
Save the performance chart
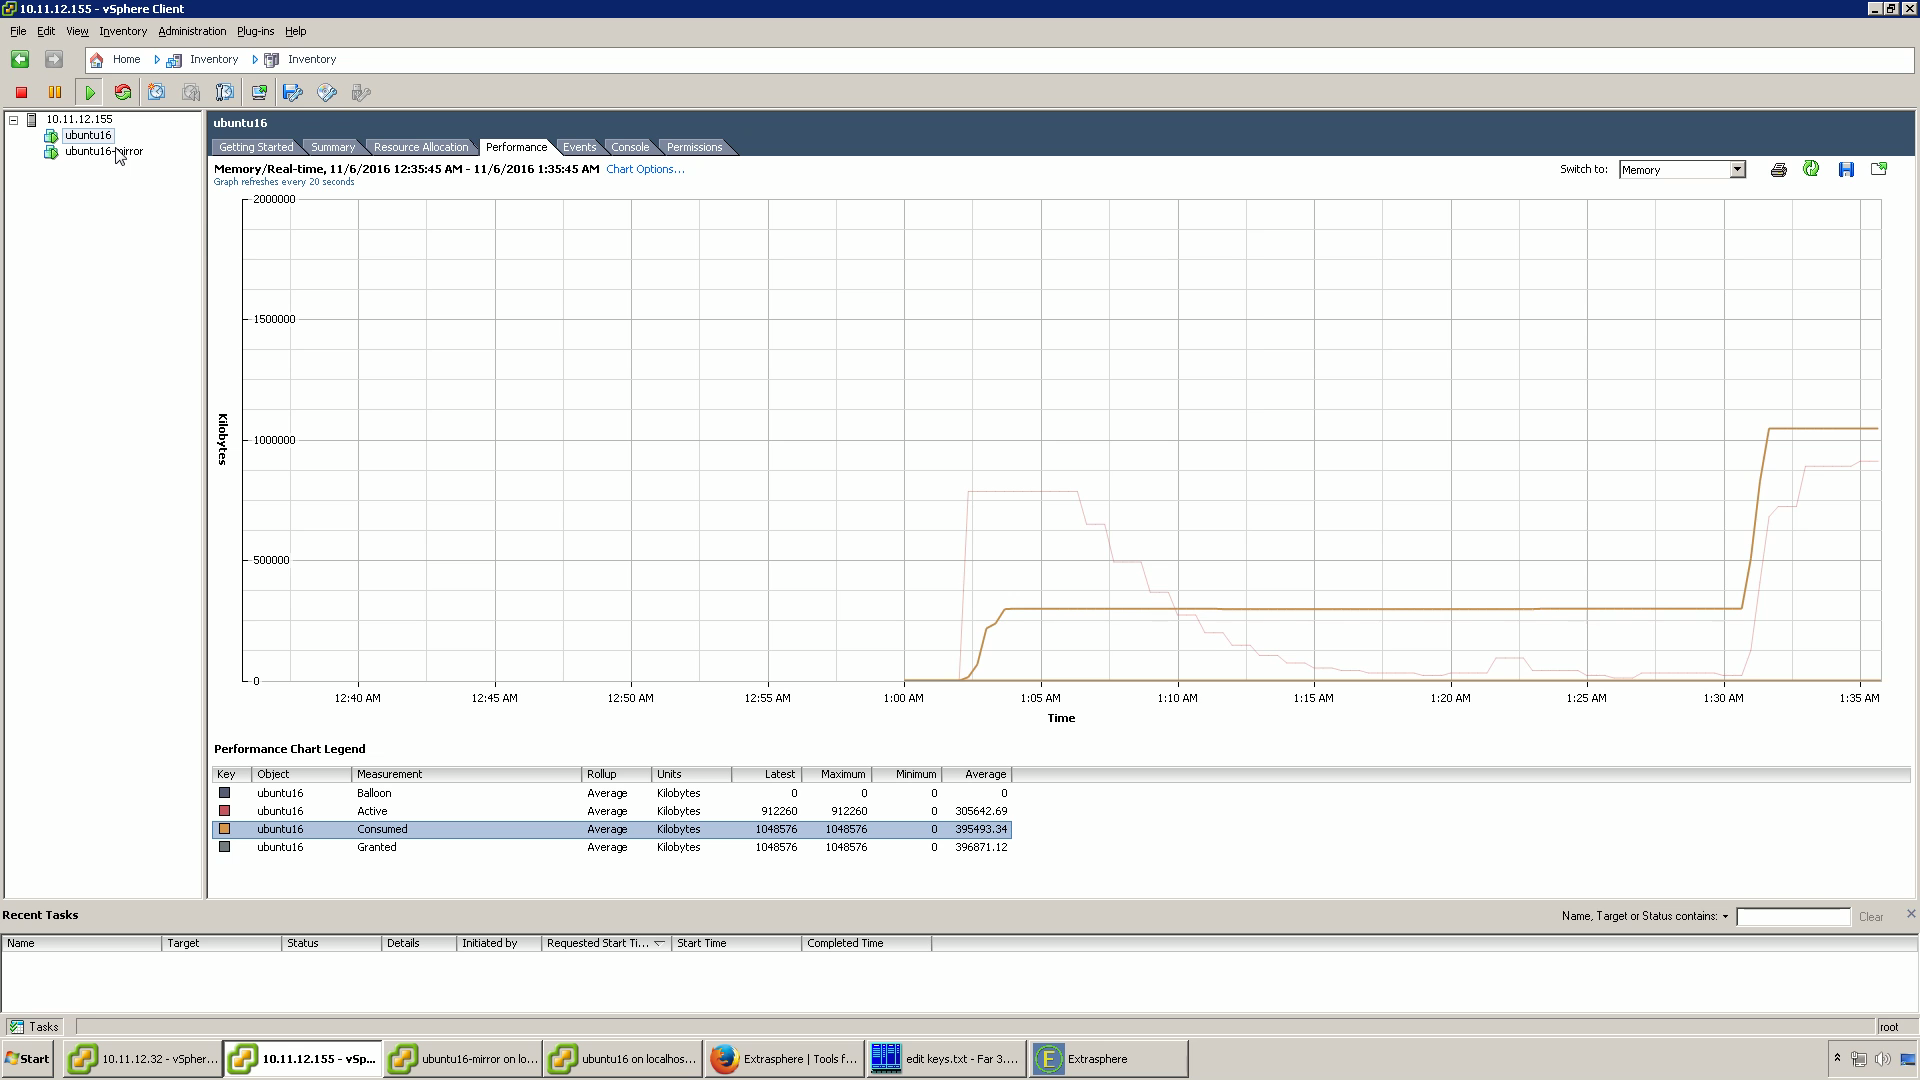tap(1846, 170)
